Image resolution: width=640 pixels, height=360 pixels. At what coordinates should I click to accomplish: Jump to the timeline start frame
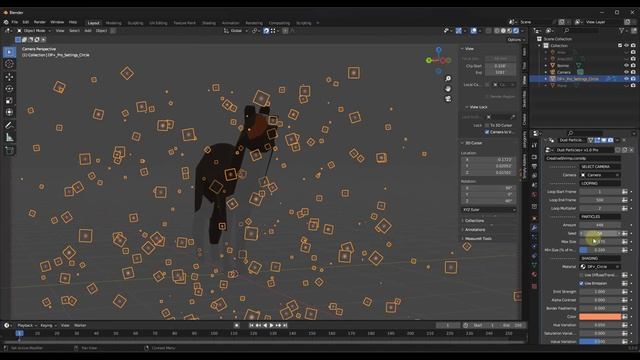(251, 325)
